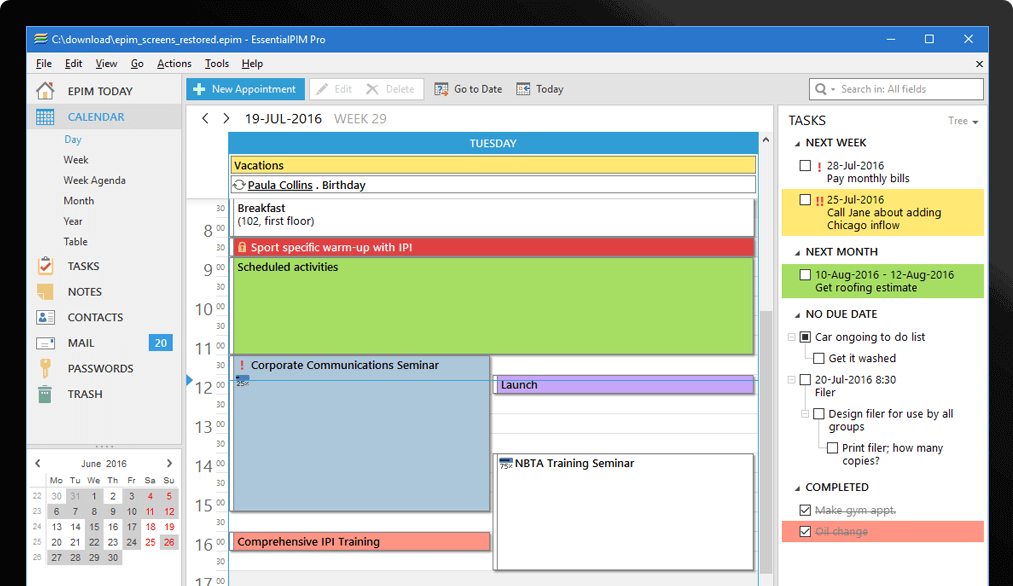Click in the Search in: All fields box

tap(896, 89)
